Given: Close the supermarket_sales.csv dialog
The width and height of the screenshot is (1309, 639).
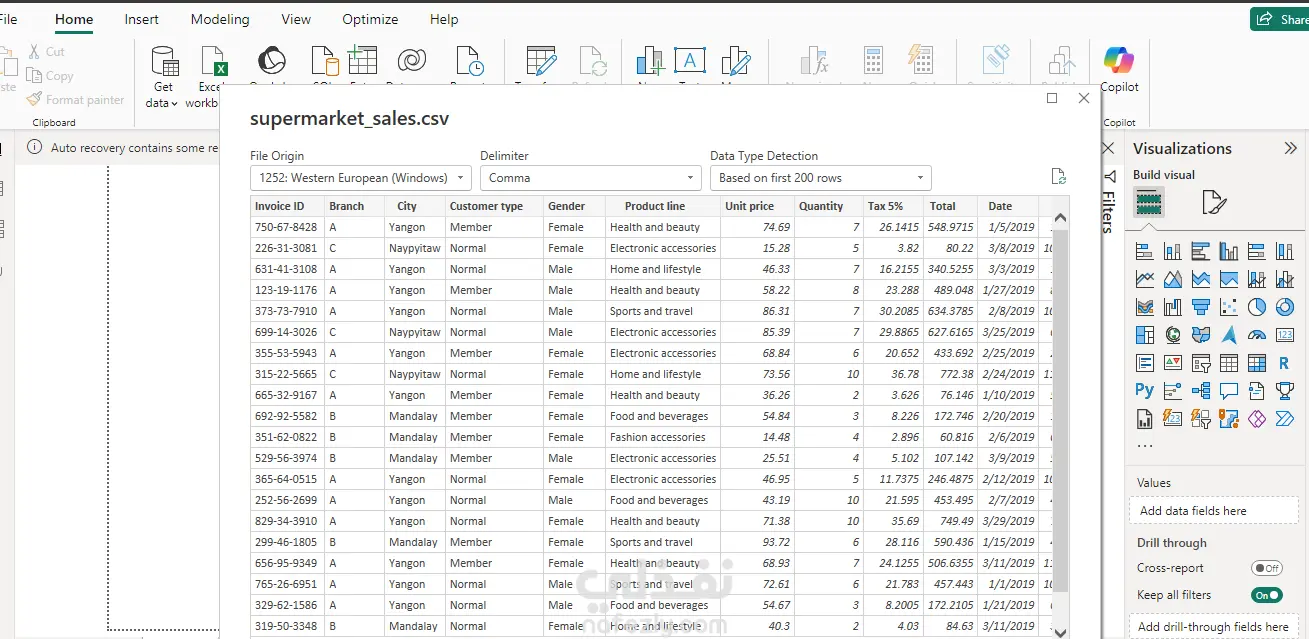Looking at the screenshot, I should 1084,98.
